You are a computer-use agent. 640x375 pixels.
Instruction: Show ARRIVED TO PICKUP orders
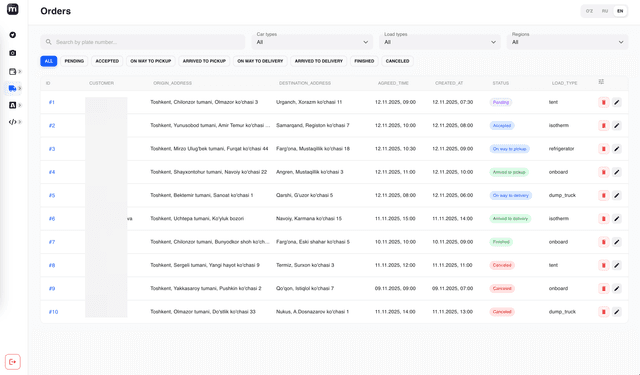pyautogui.click(x=204, y=61)
